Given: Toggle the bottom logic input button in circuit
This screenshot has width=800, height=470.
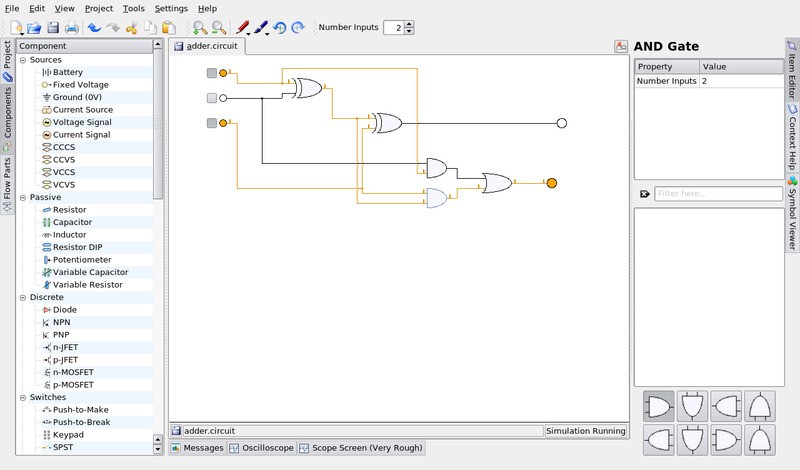Looking at the screenshot, I should (211, 123).
